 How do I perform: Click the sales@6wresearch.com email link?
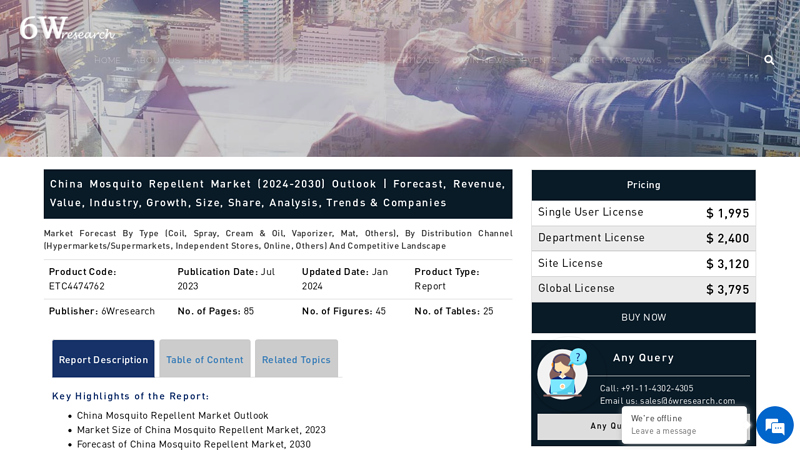pos(687,401)
